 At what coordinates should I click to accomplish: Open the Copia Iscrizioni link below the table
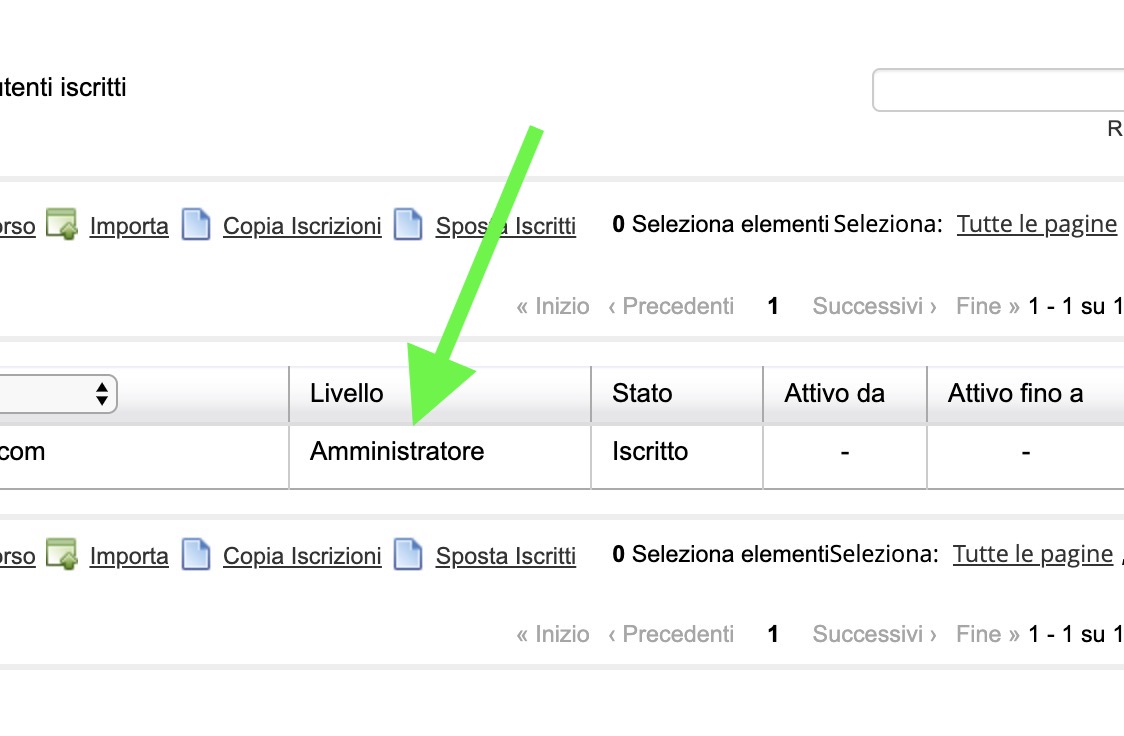click(x=302, y=556)
